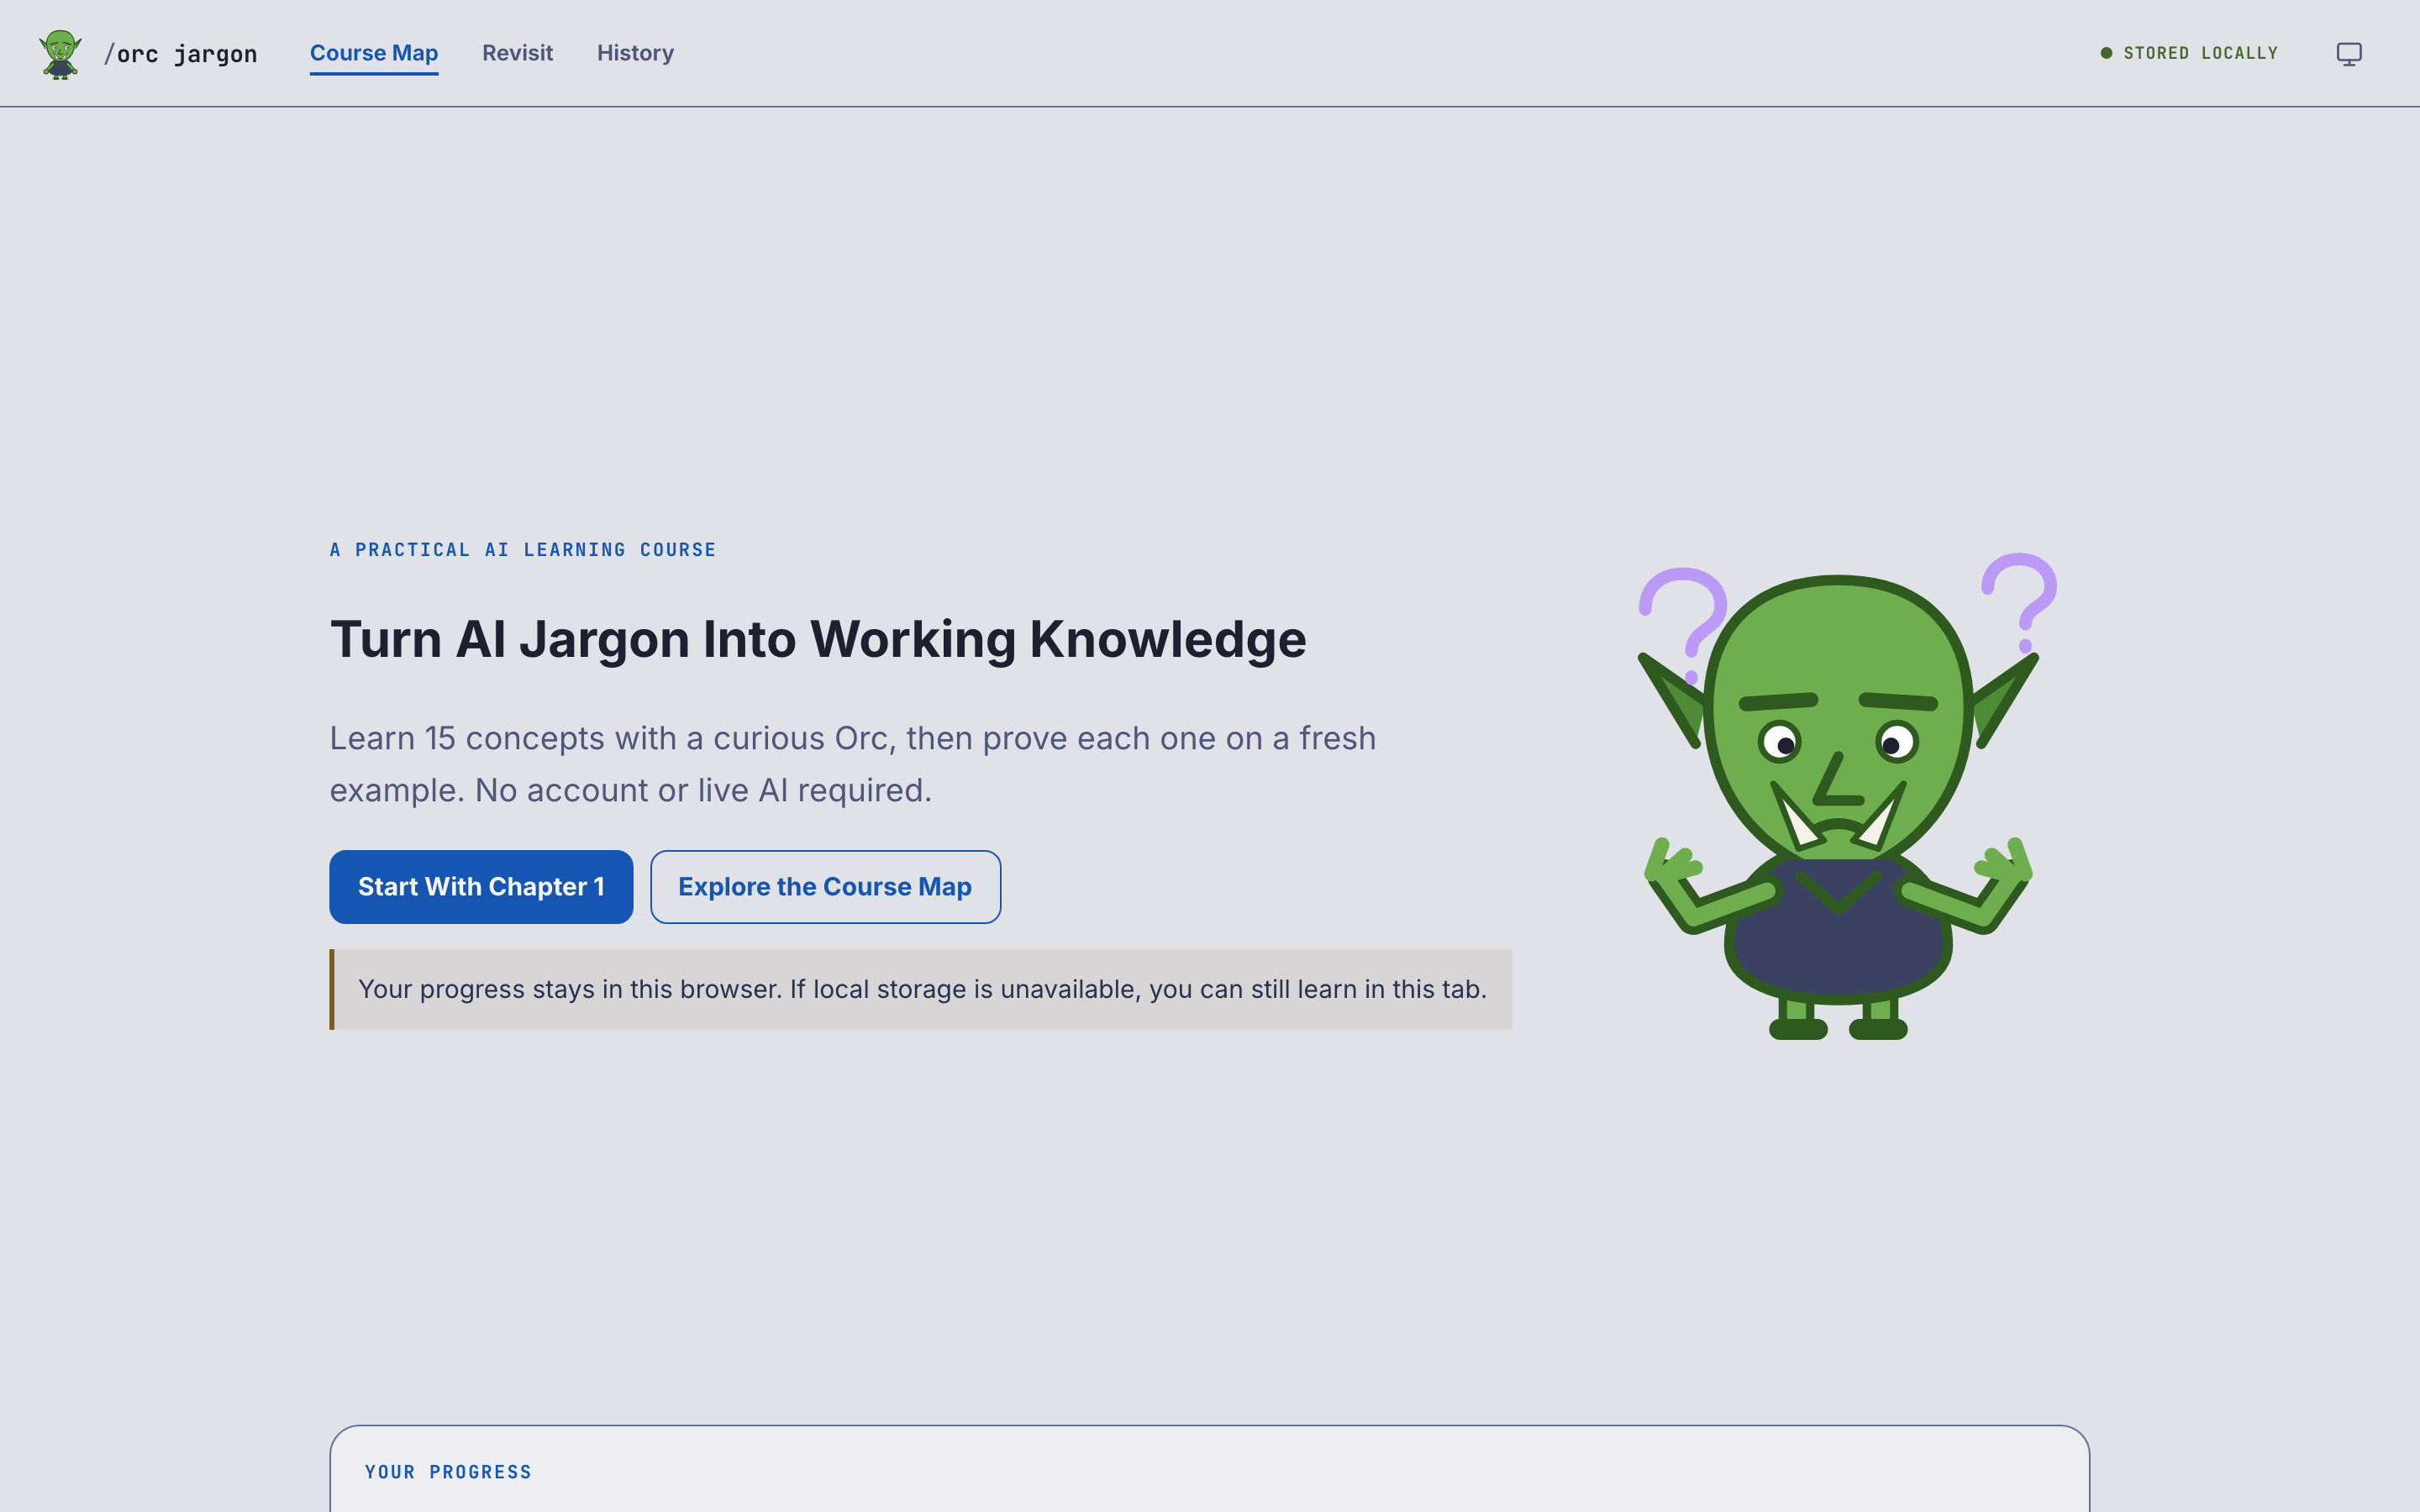This screenshot has width=2420, height=1512.
Task: Click the 'A Practical AI Learning Course' label
Action: coord(523,550)
